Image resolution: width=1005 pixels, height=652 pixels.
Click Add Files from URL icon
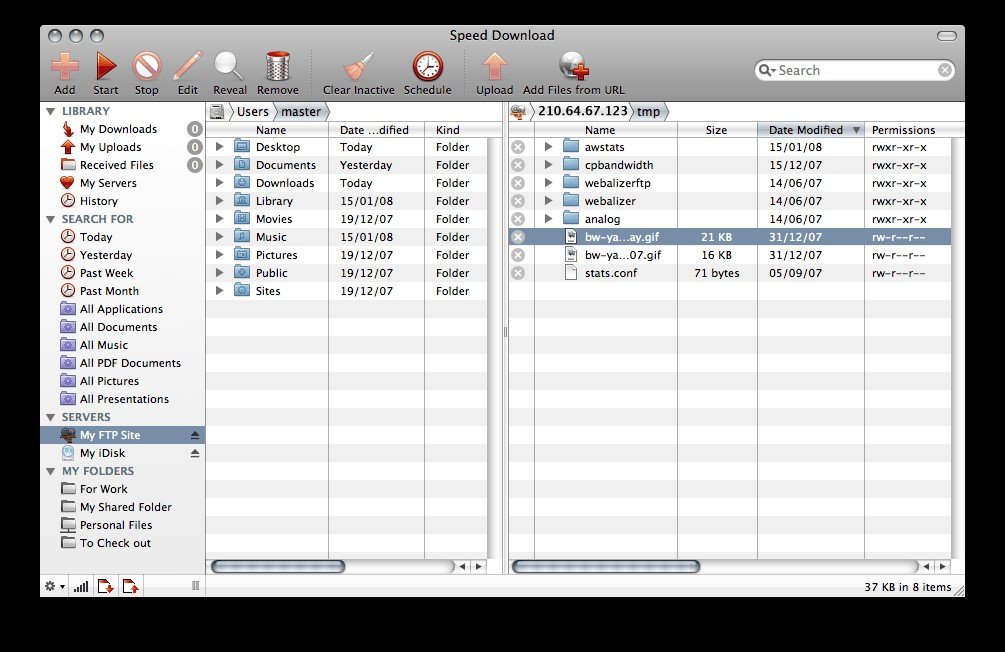coord(573,67)
